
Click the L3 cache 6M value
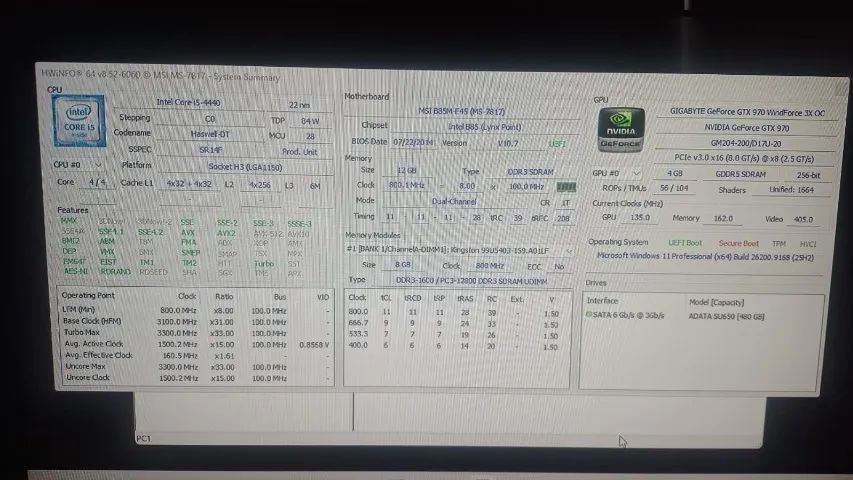point(315,186)
